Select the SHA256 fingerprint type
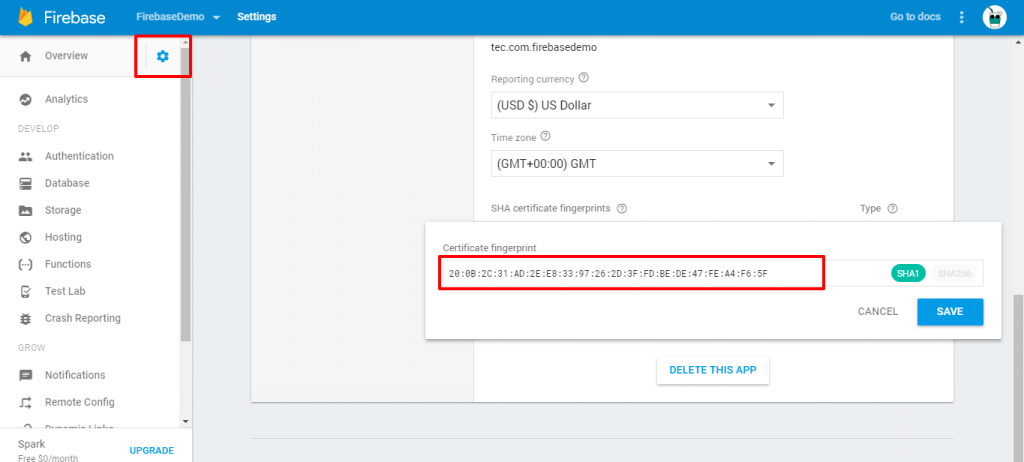Image resolution: width=1024 pixels, height=462 pixels. click(x=955, y=273)
